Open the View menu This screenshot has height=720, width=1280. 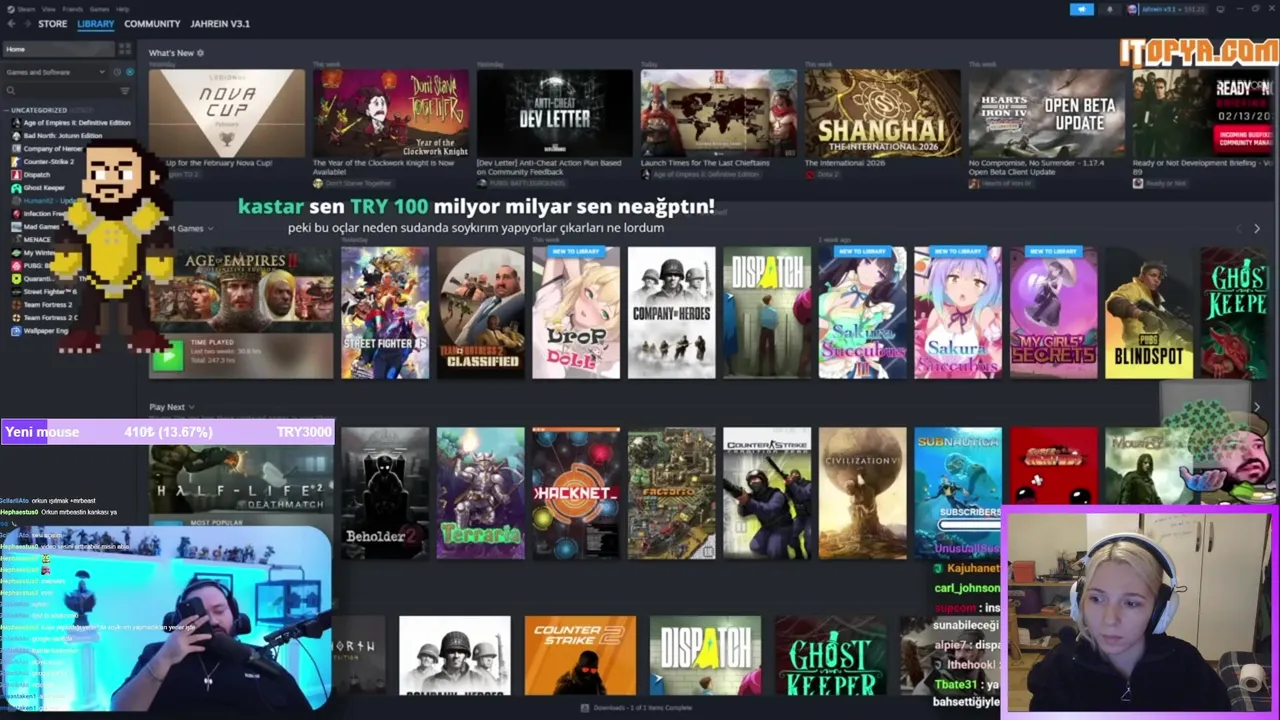[x=49, y=9]
